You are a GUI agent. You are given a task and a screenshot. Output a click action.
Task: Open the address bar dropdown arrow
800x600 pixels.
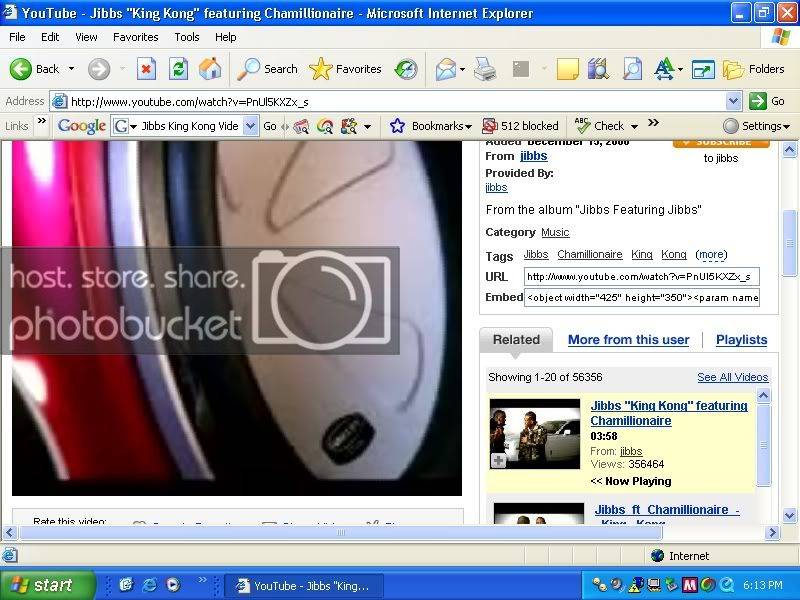click(x=733, y=101)
